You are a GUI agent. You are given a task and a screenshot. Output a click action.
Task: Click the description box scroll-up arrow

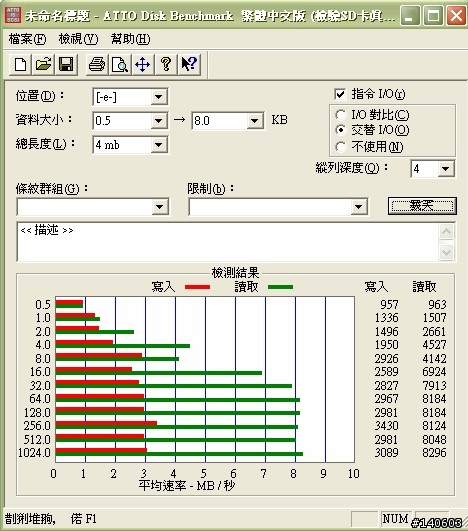(x=446, y=232)
